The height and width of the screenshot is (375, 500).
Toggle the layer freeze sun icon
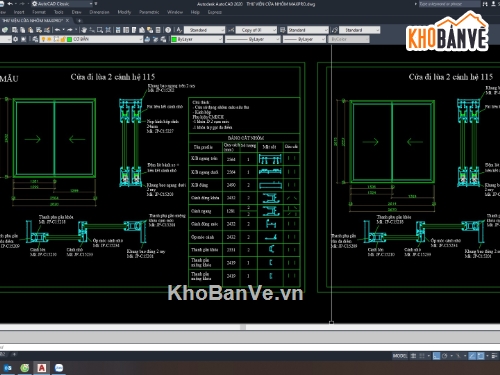click(x=49, y=39)
